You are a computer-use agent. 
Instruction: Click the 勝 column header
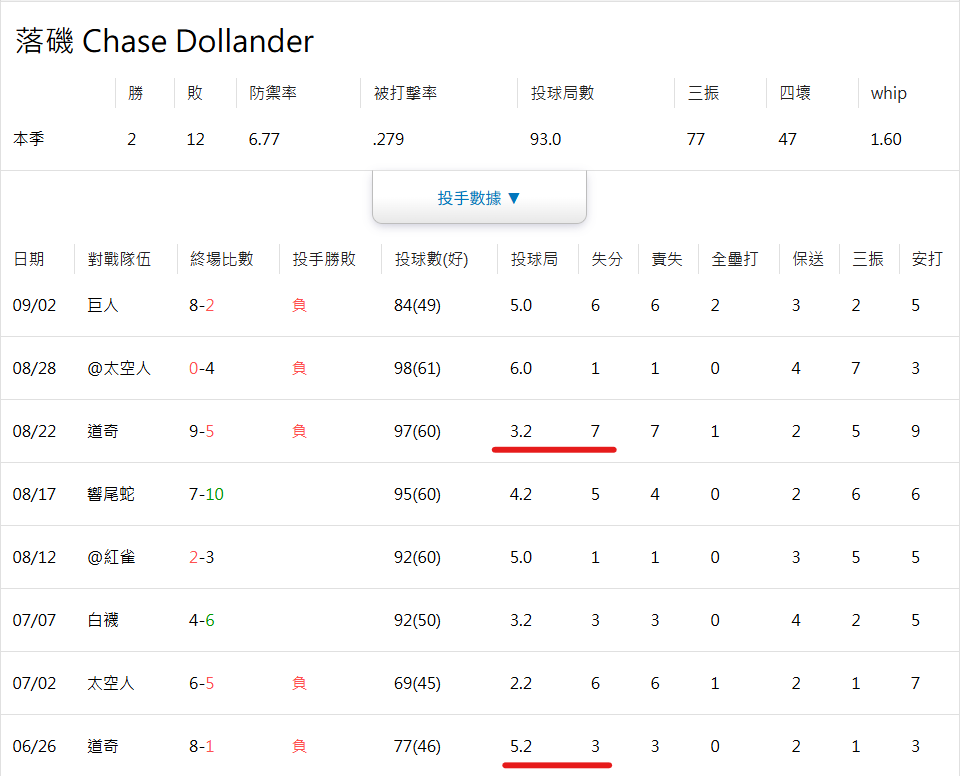pos(135,93)
